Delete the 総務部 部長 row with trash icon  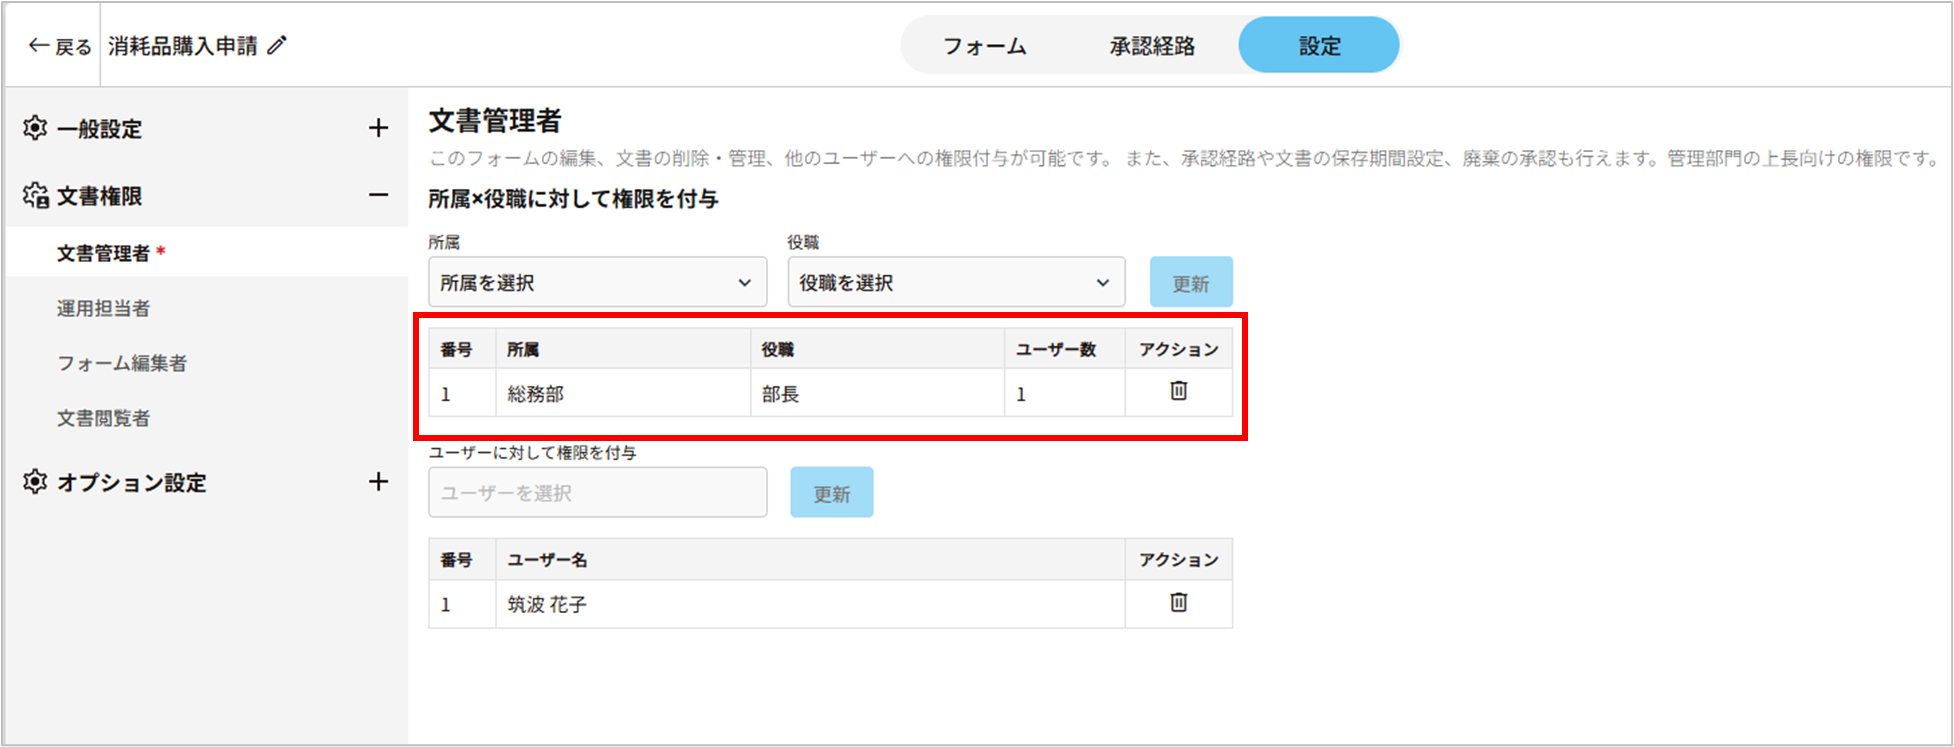1178,391
